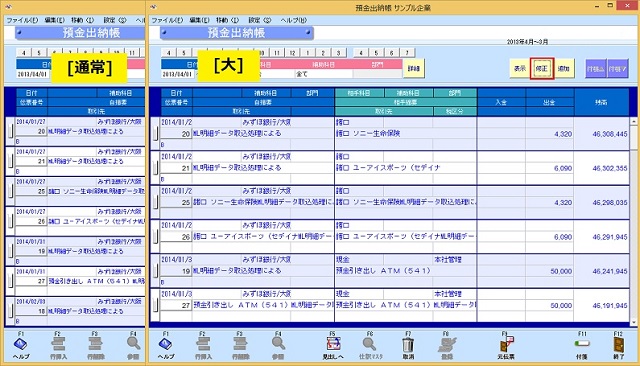Click 諸口 ソニー生命保険 cell in entry 20
The width and height of the screenshot is (640, 366).
point(406,133)
